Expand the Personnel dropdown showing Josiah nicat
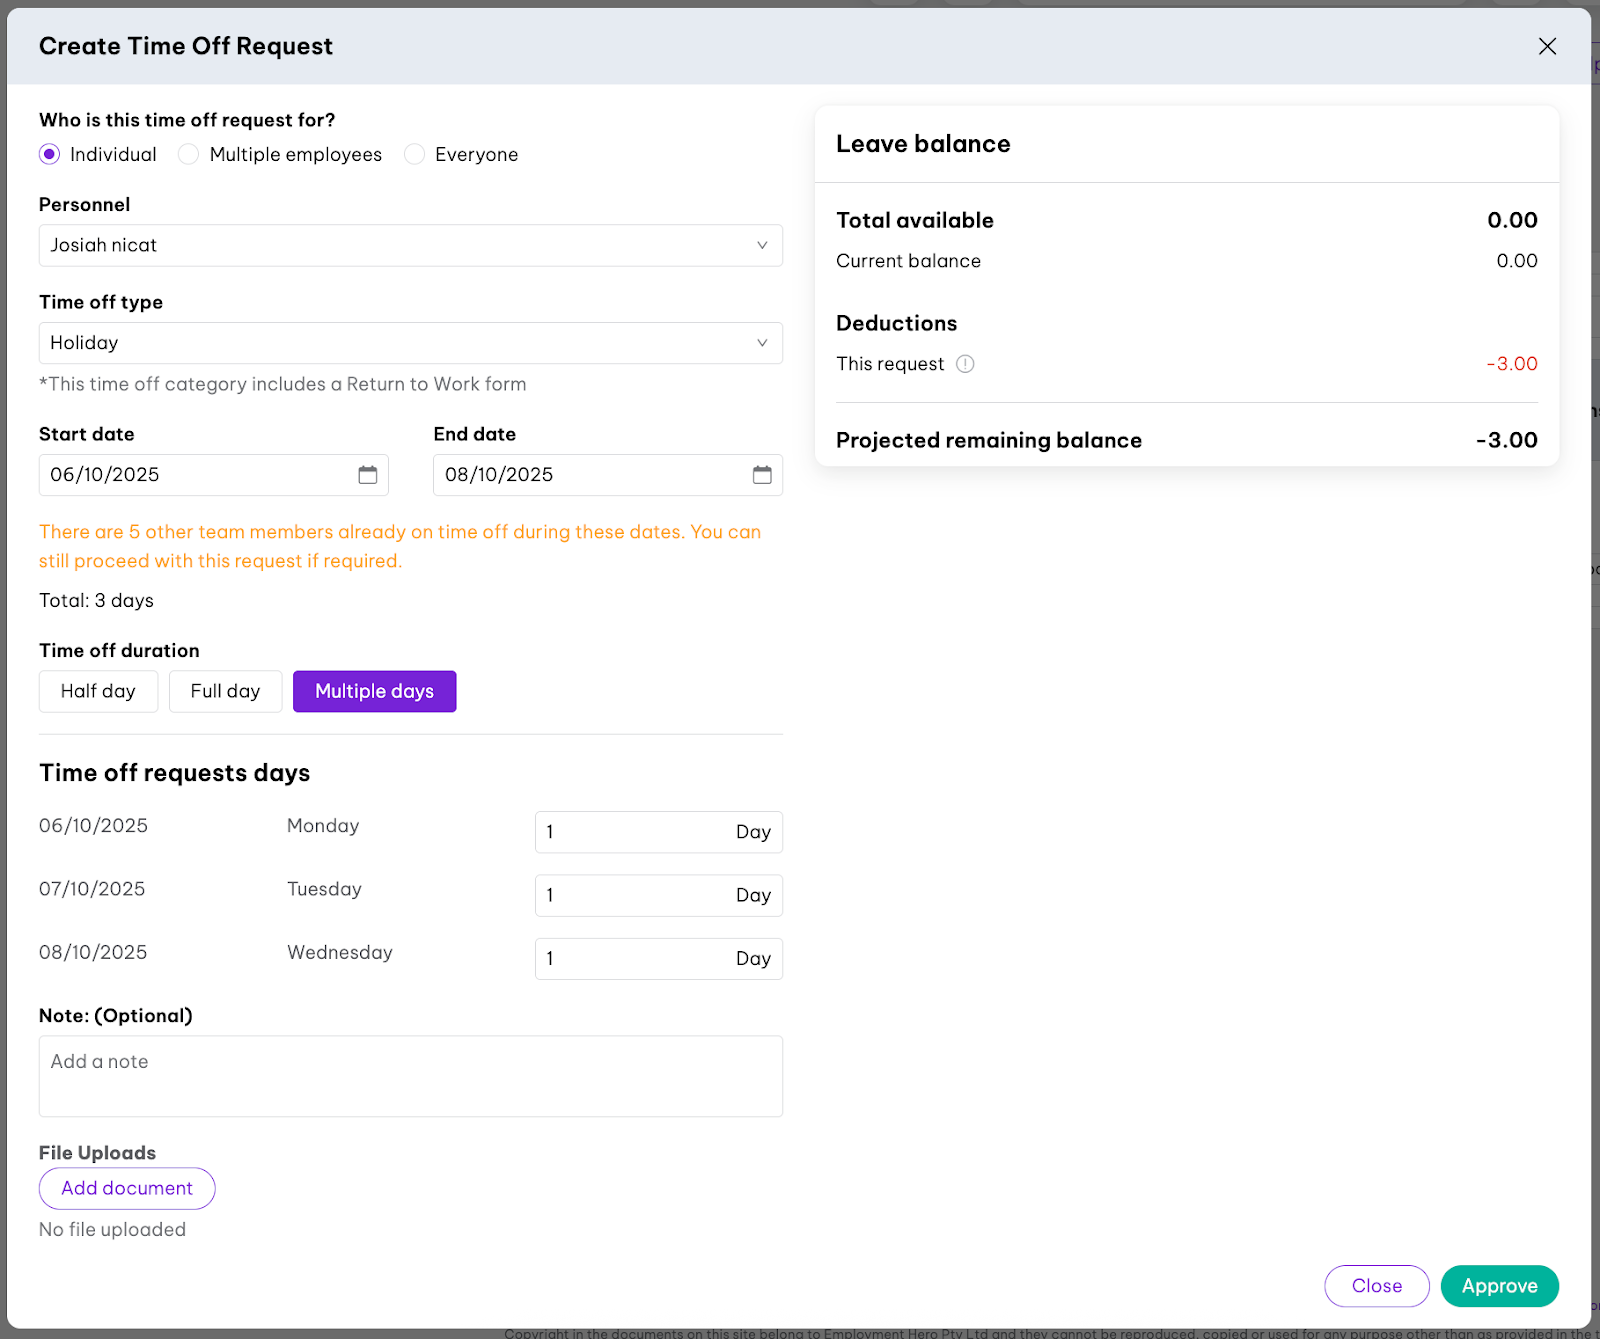Viewport: 1600px width, 1339px height. tap(410, 245)
